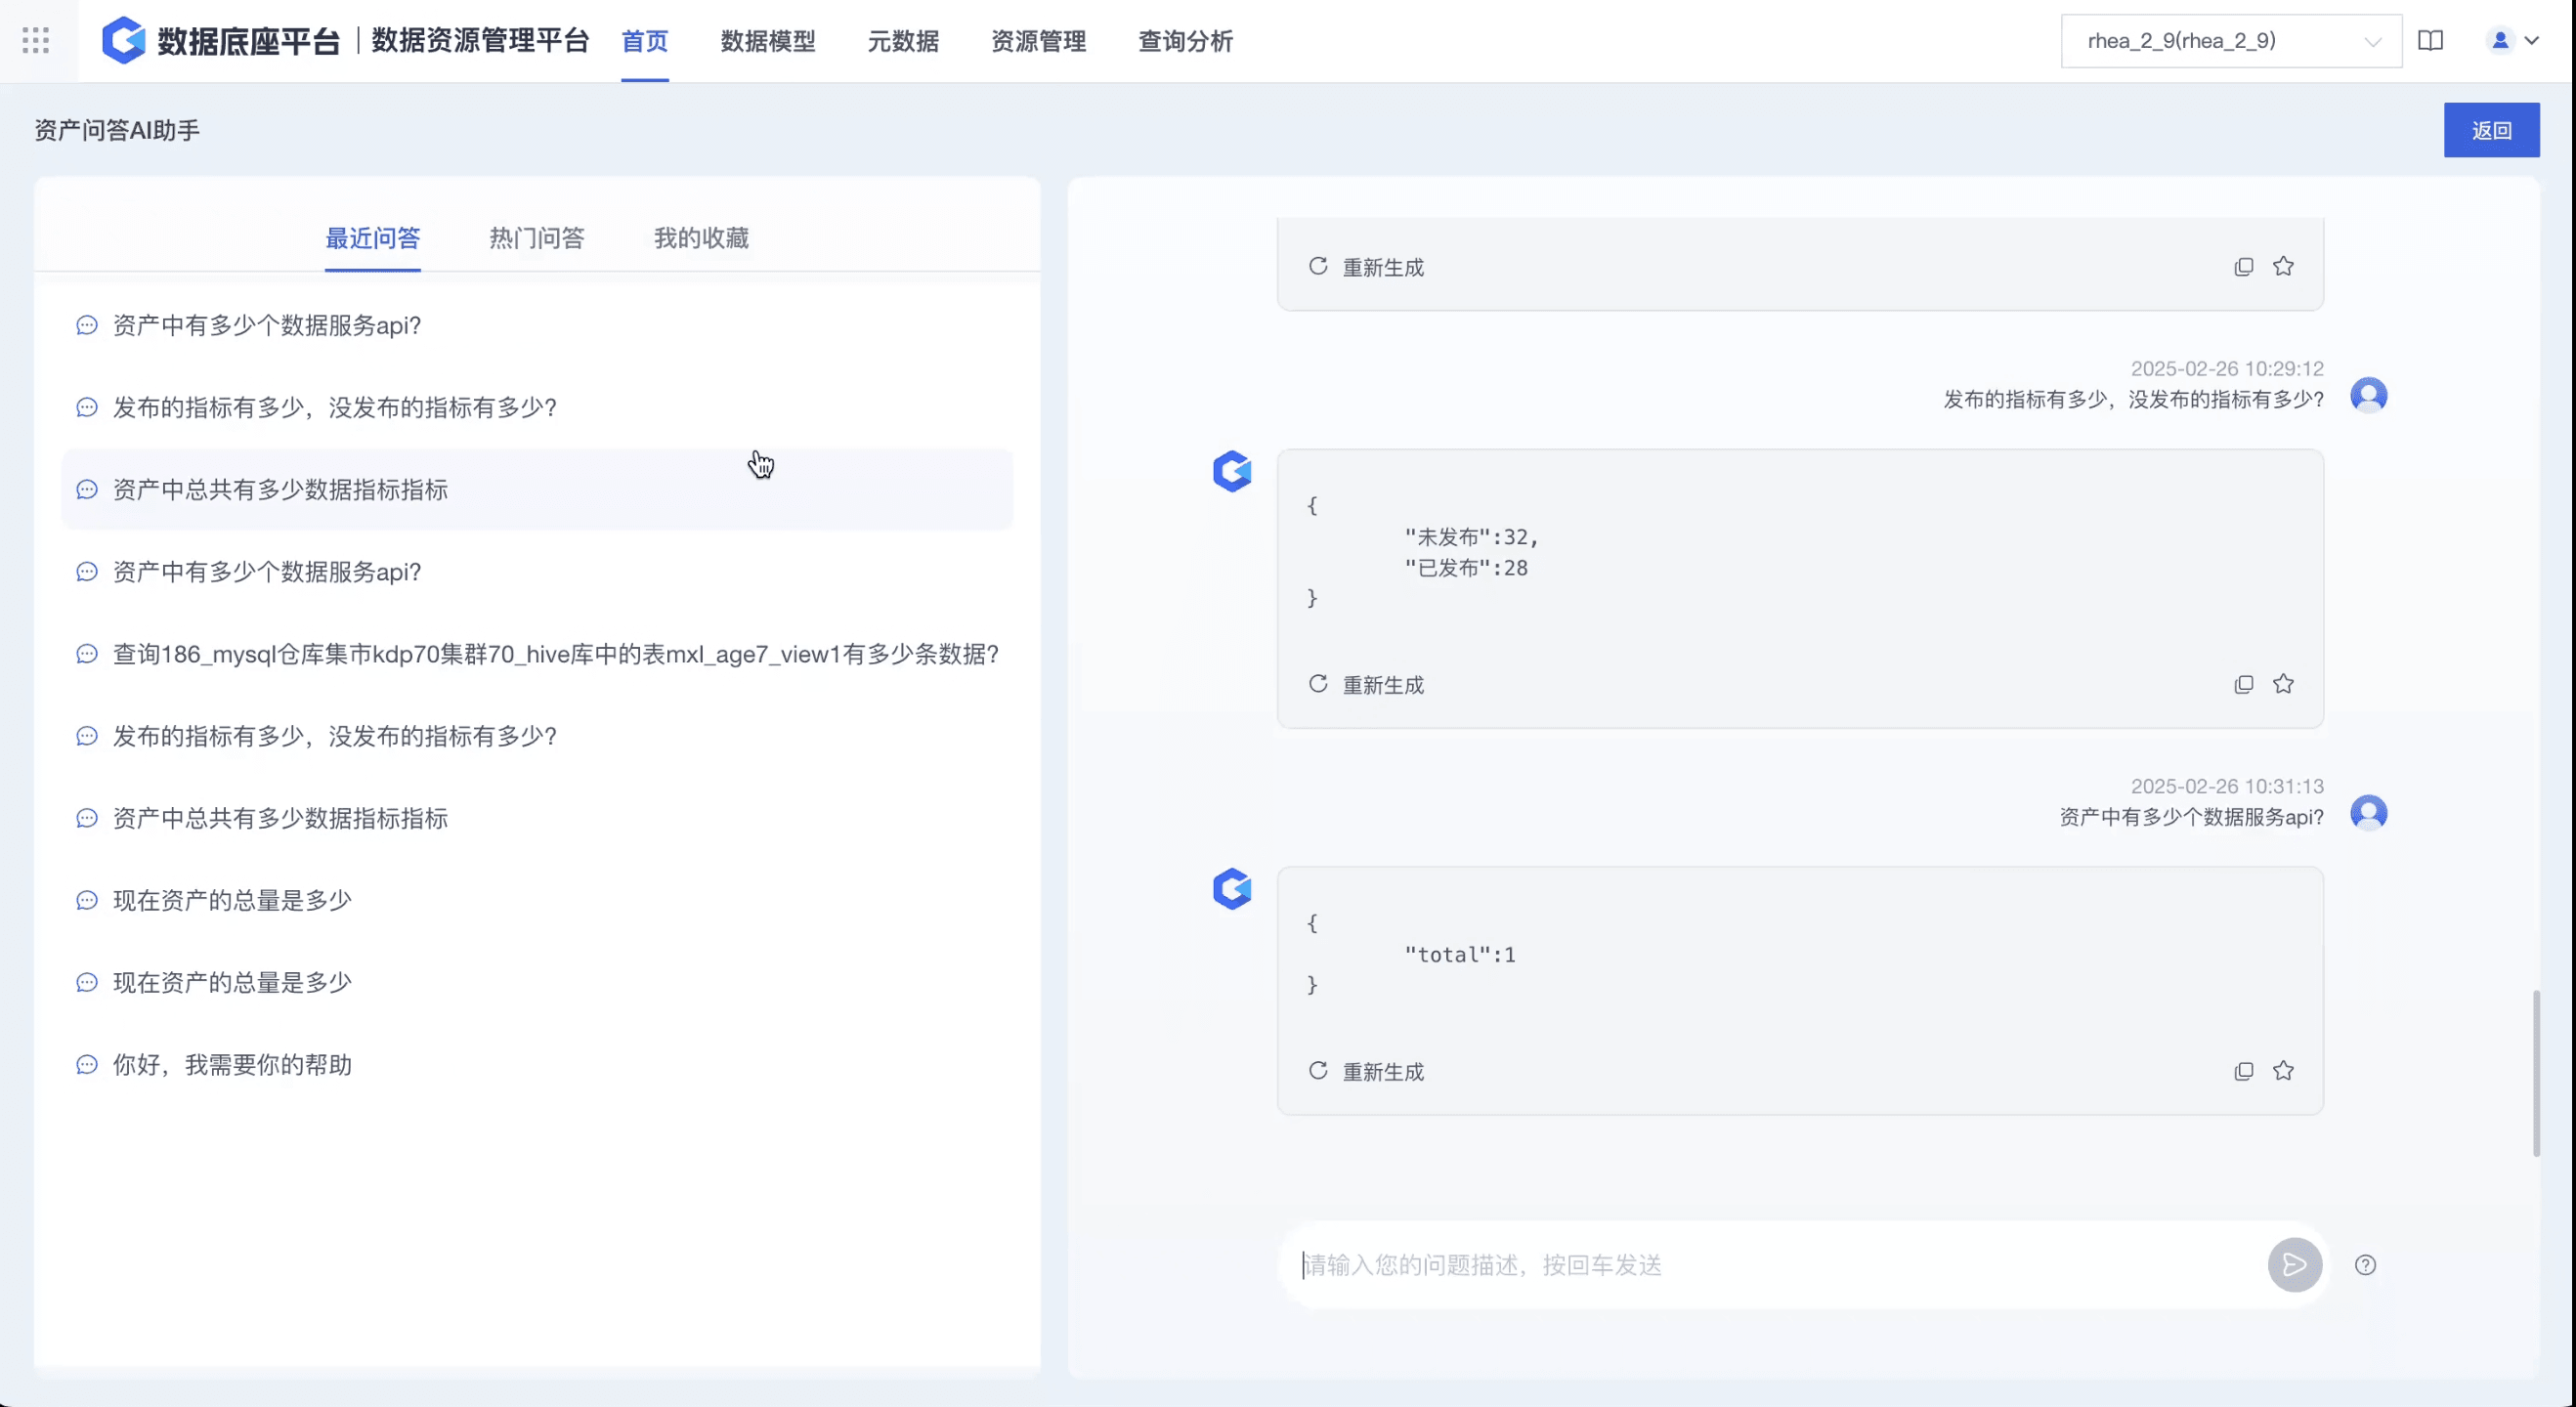The width and height of the screenshot is (2576, 1407).
Task: Click the send message arrow icon
Action: click(x=2294, y=1265)
